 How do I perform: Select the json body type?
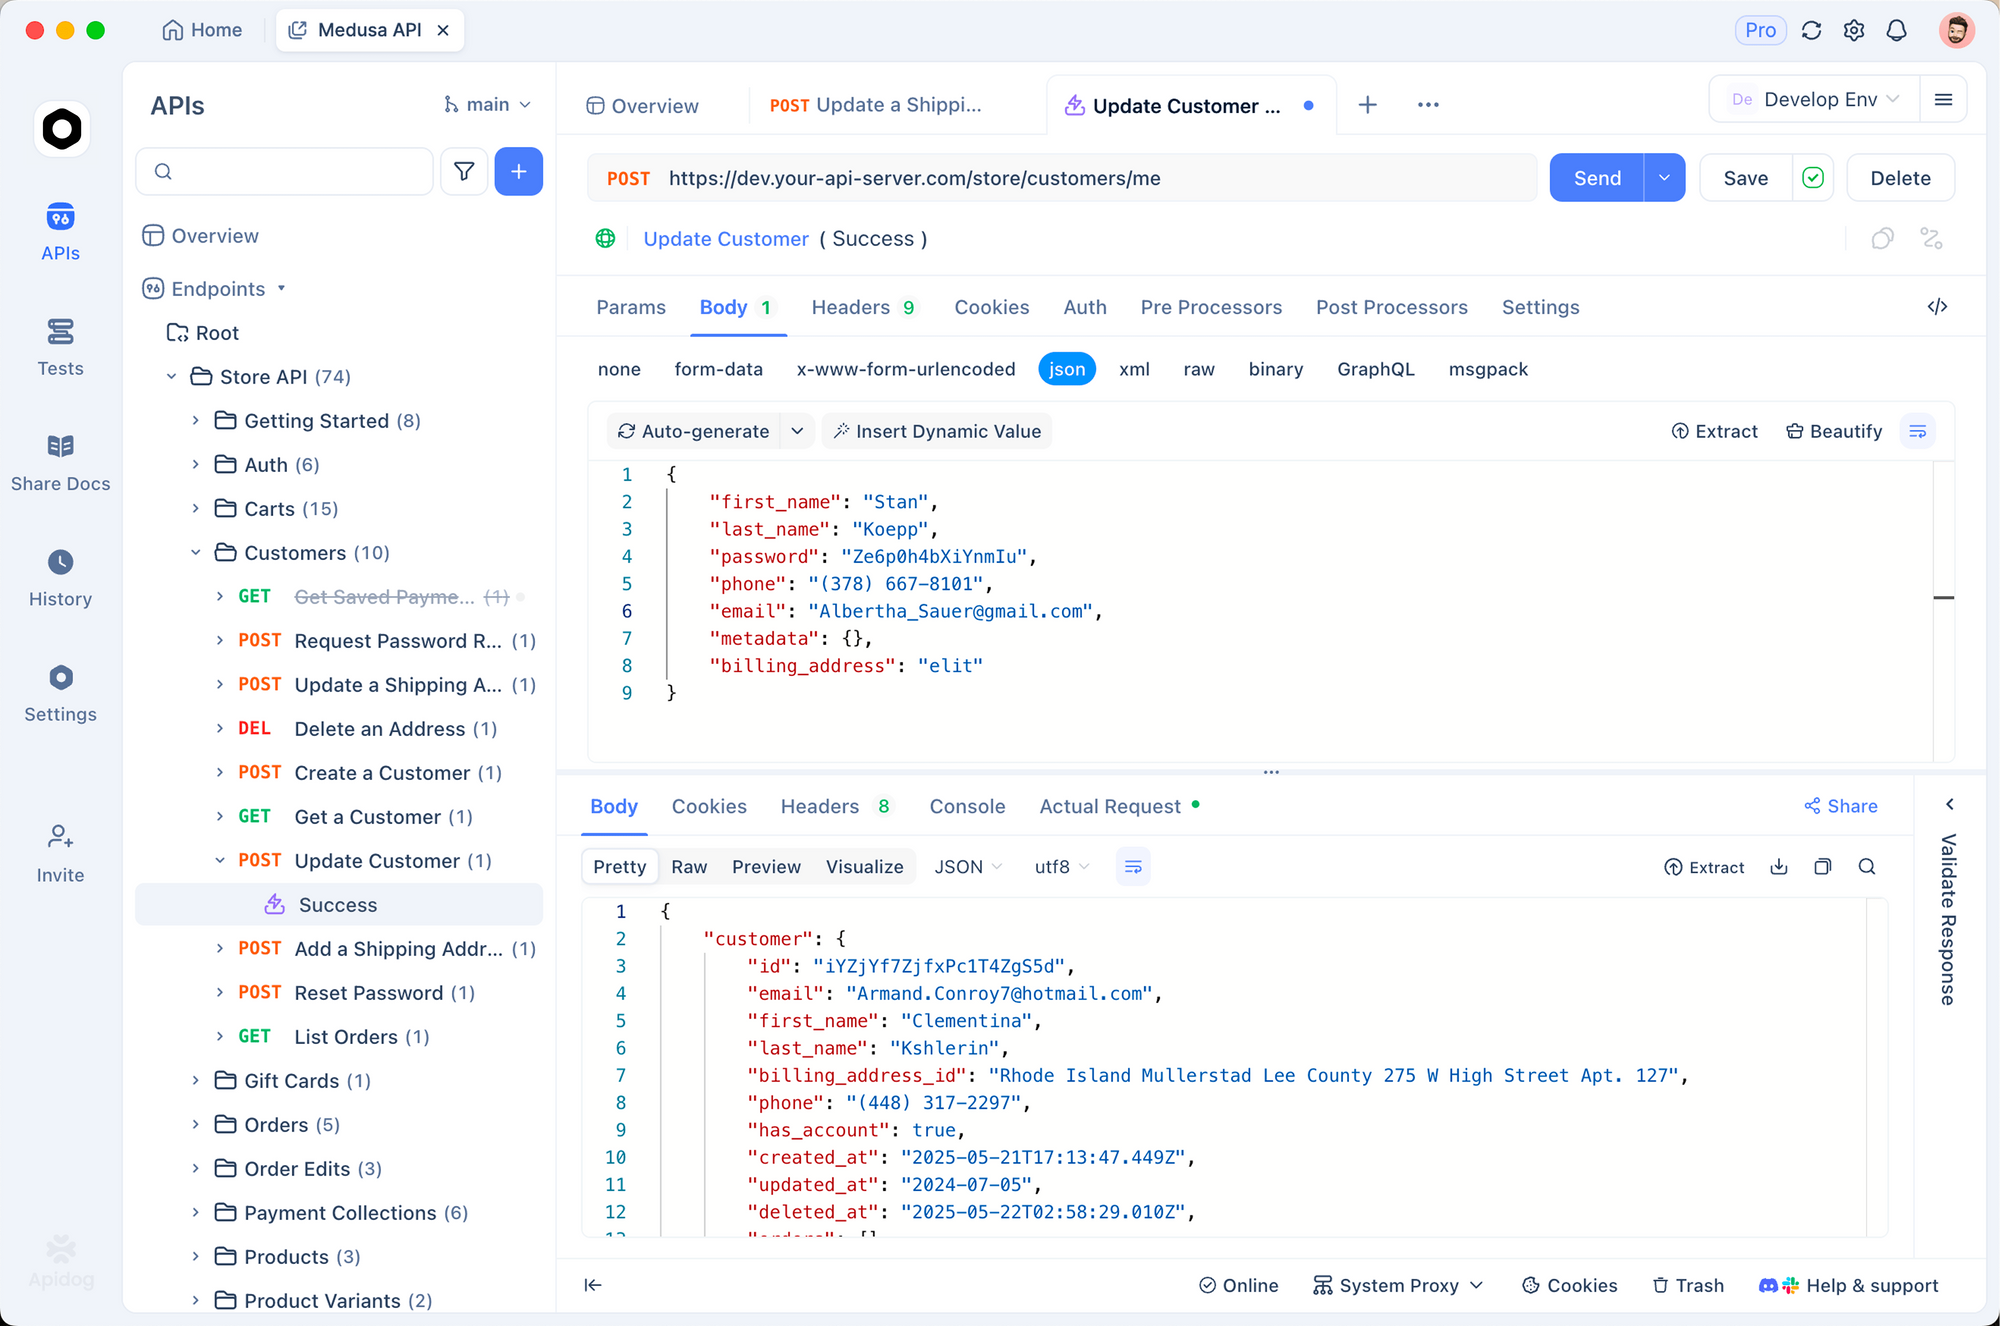click(x=1067, y=369)
